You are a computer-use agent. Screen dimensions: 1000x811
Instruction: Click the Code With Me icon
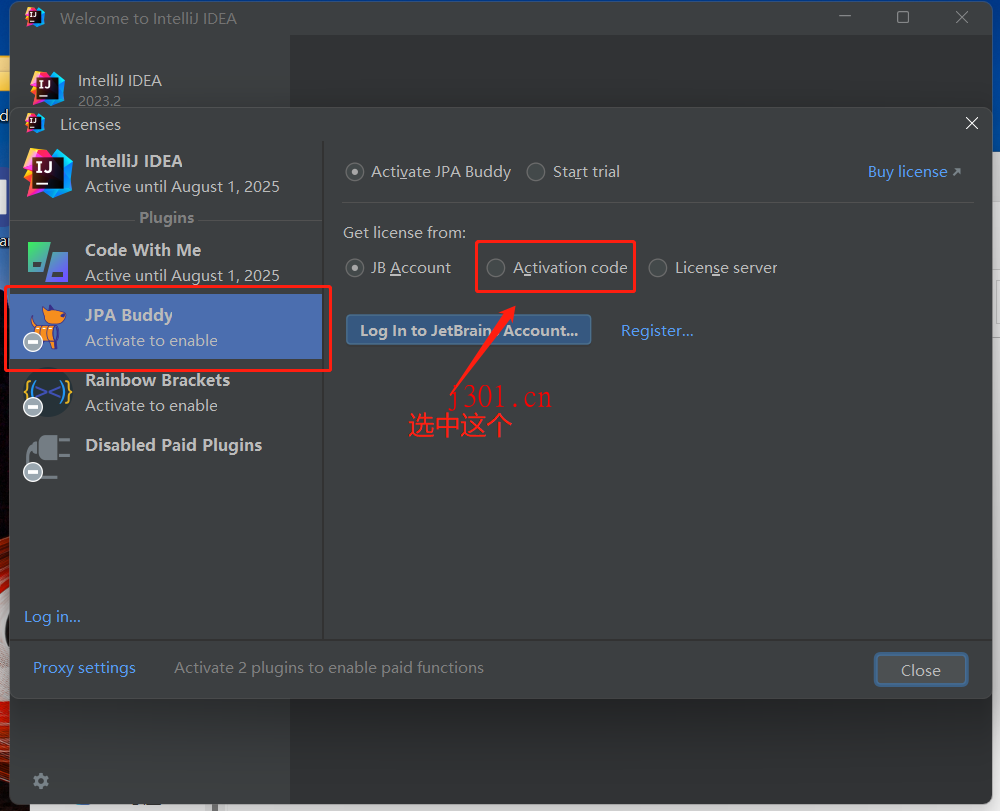[48, 261]
